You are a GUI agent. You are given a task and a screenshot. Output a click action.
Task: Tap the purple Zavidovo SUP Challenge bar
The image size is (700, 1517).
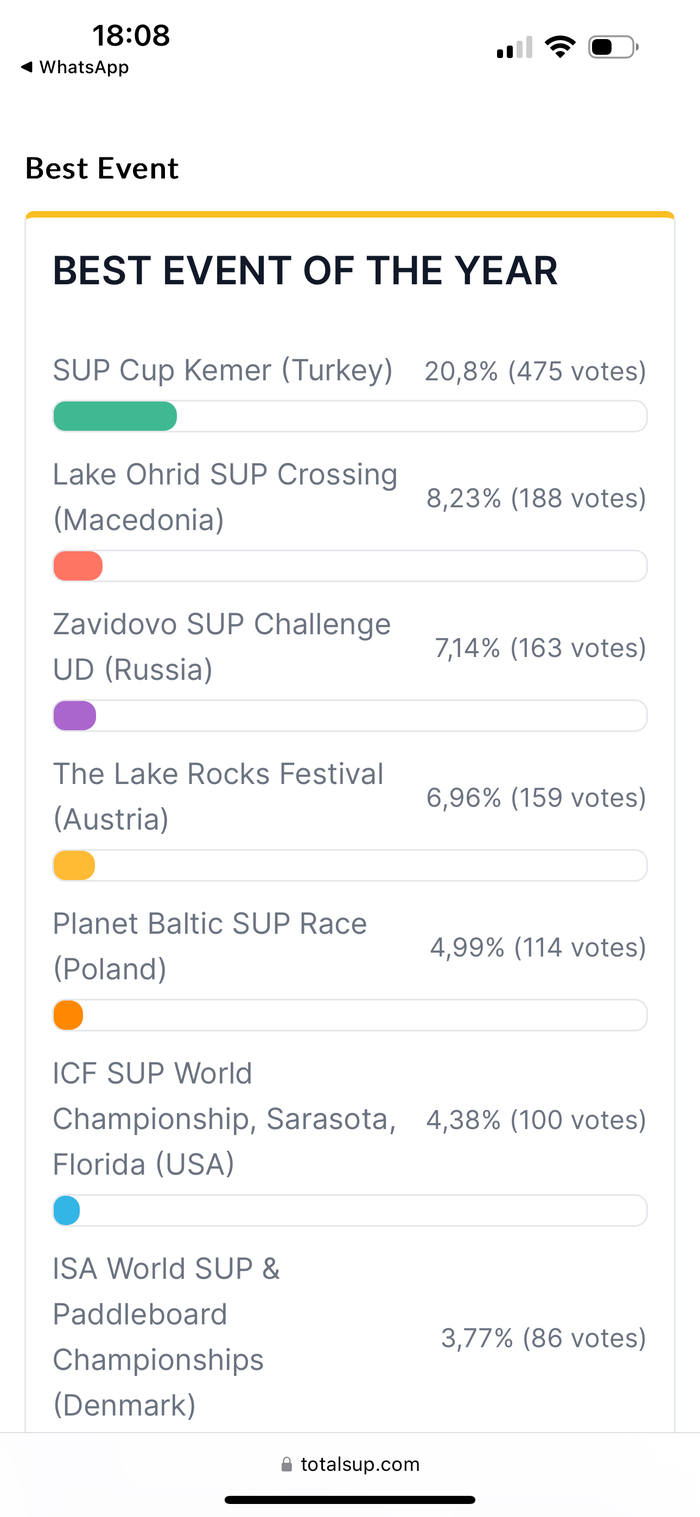pyautogui.click(x=75, y=716)
